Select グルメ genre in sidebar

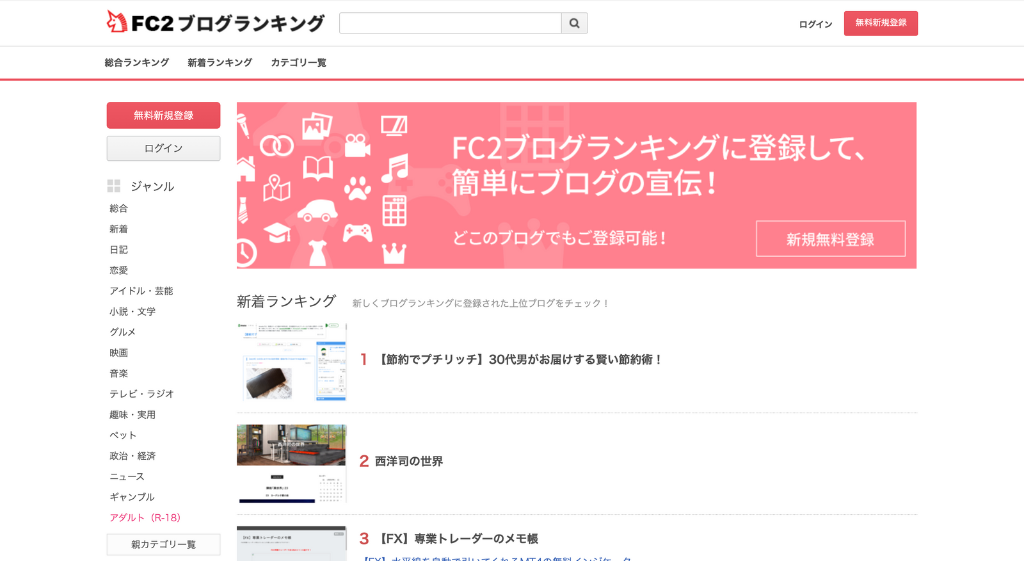[x=123, y=332]
